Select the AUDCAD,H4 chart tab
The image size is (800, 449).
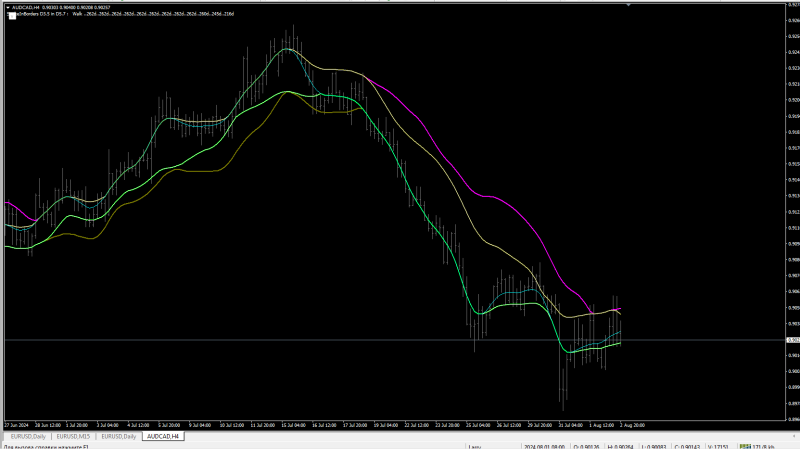point(163,437)
